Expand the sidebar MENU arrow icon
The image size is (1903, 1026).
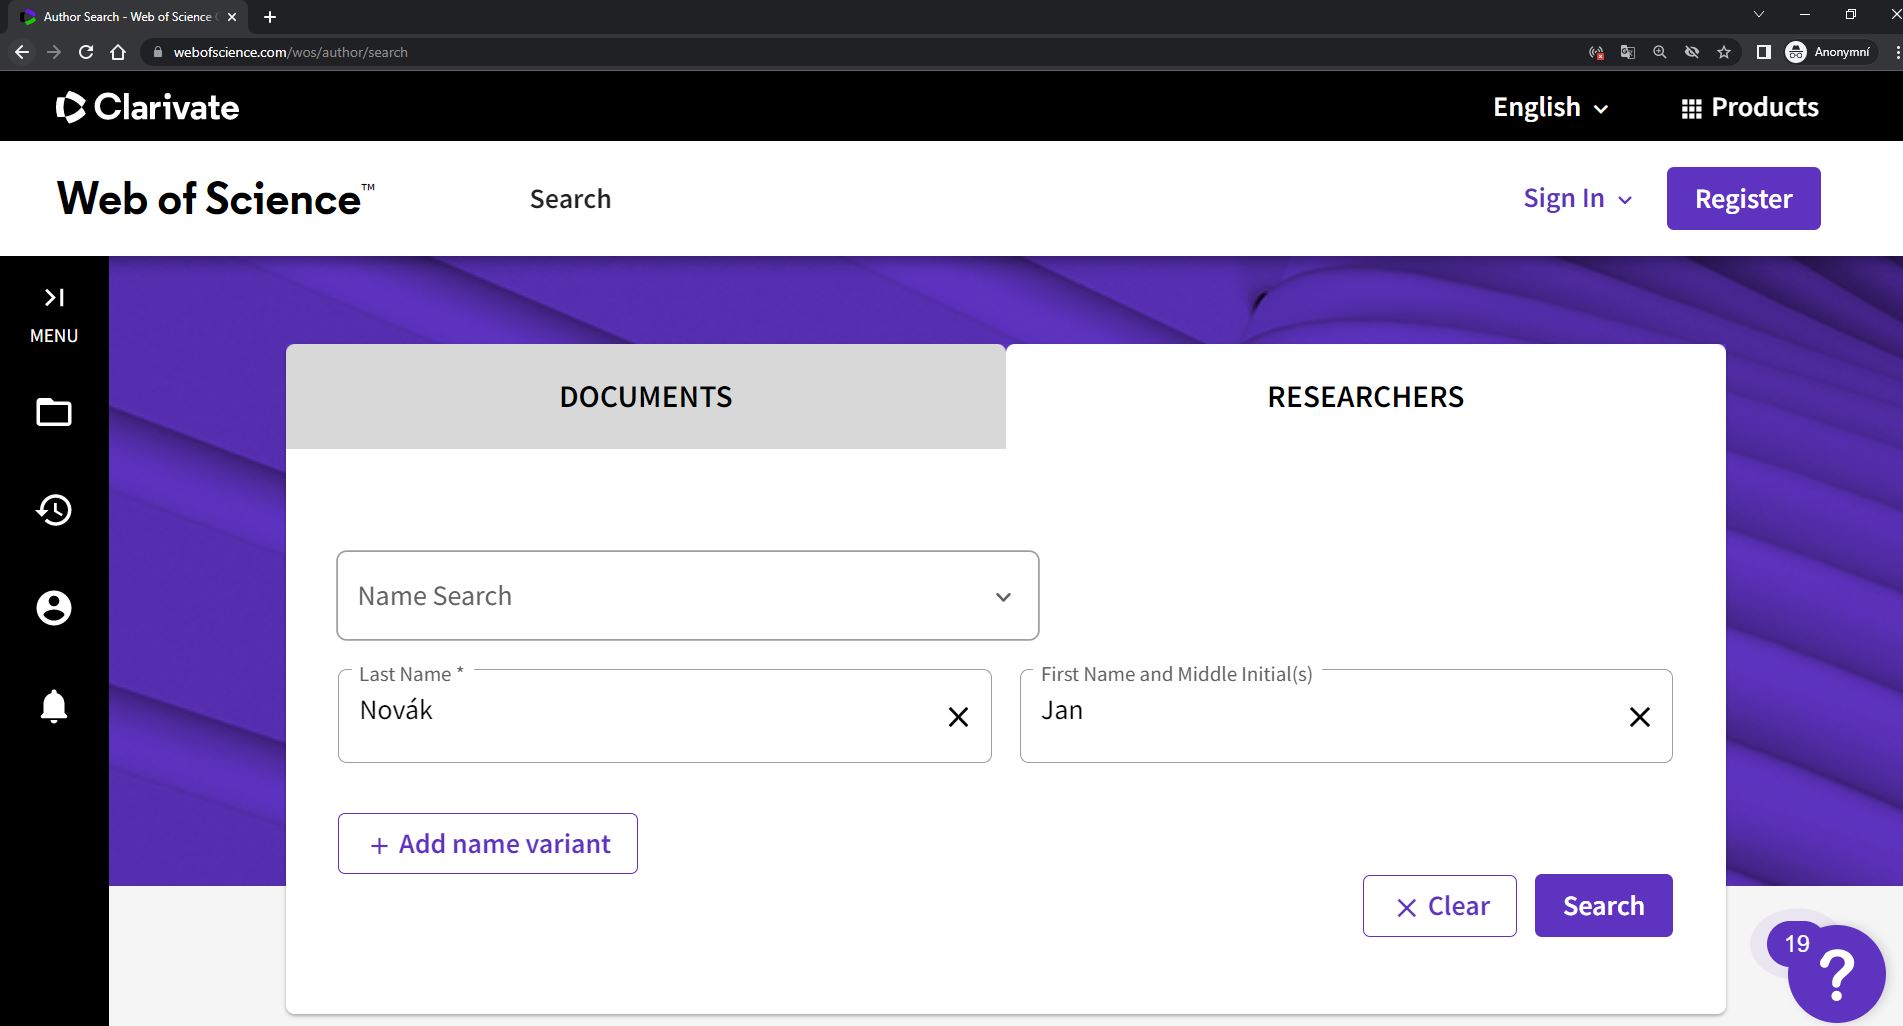click(54, 298)
